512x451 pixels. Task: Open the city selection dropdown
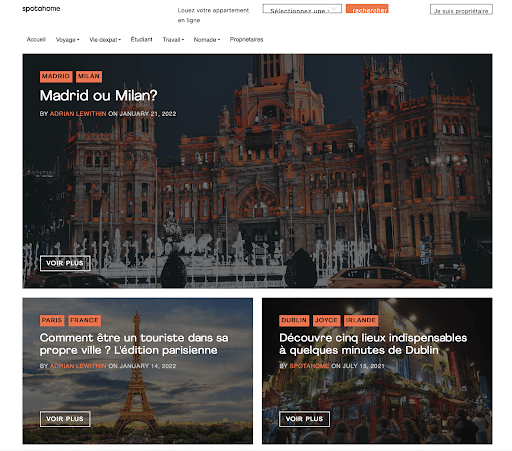(x=302, y=9)
